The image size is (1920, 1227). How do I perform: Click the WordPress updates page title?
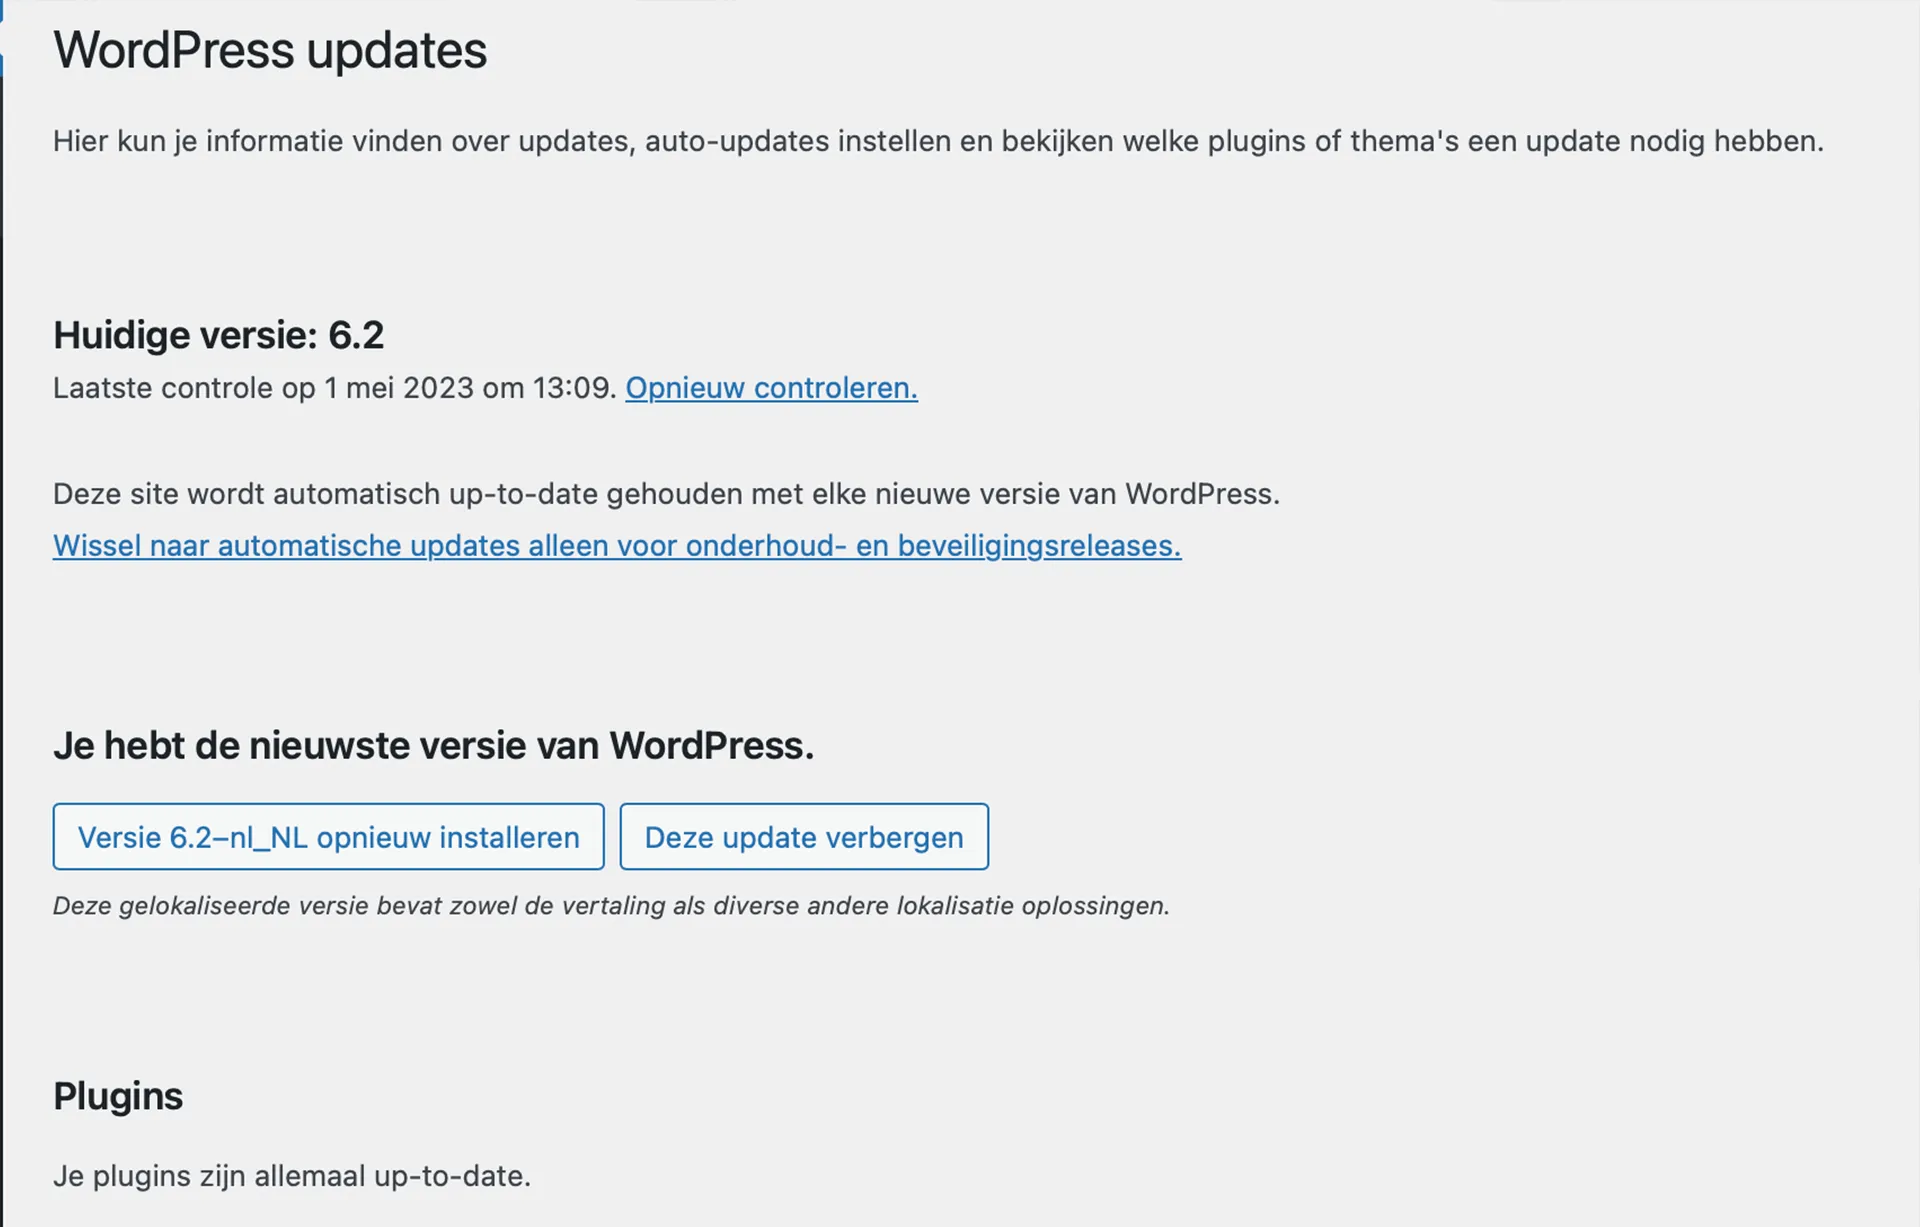[270, 50]
